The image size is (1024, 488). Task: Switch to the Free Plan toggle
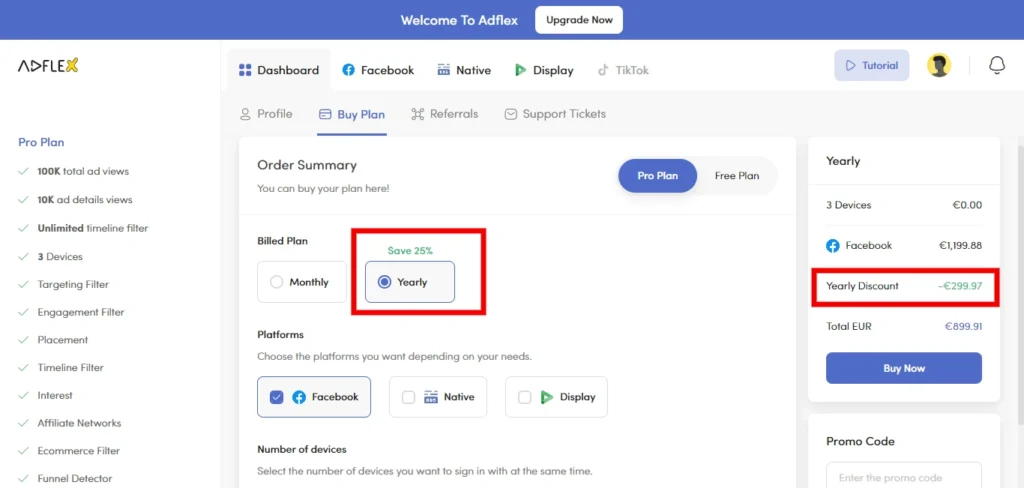(x=737, y=176)
